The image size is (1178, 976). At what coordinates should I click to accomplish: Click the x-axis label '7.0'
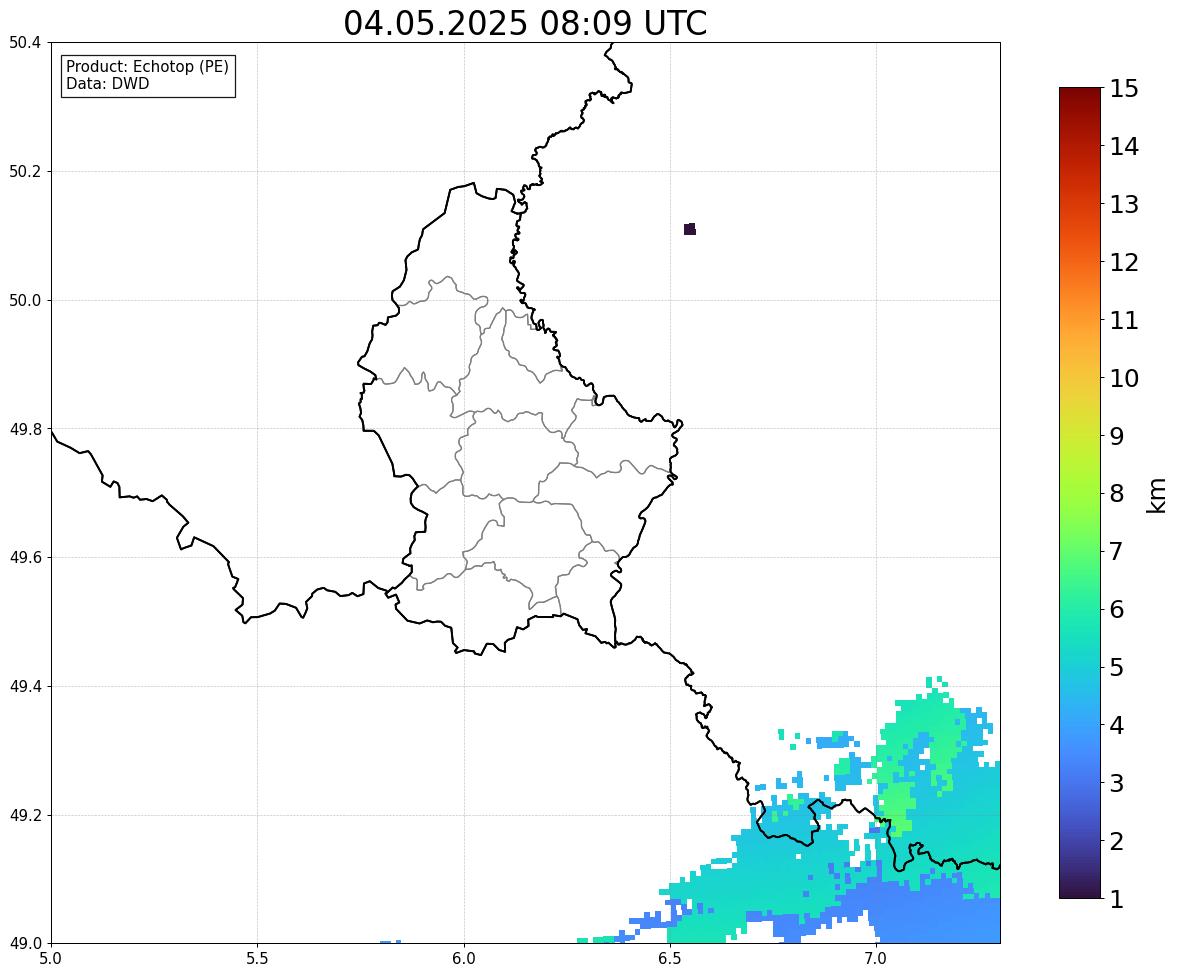pyautogui.click(x=876, y=959)
